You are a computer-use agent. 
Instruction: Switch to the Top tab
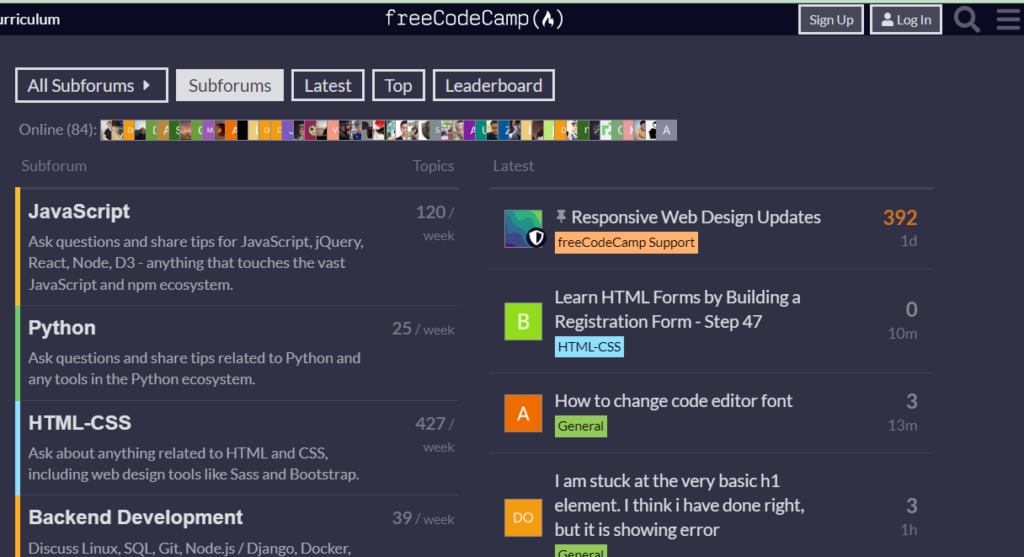[398, 85]
